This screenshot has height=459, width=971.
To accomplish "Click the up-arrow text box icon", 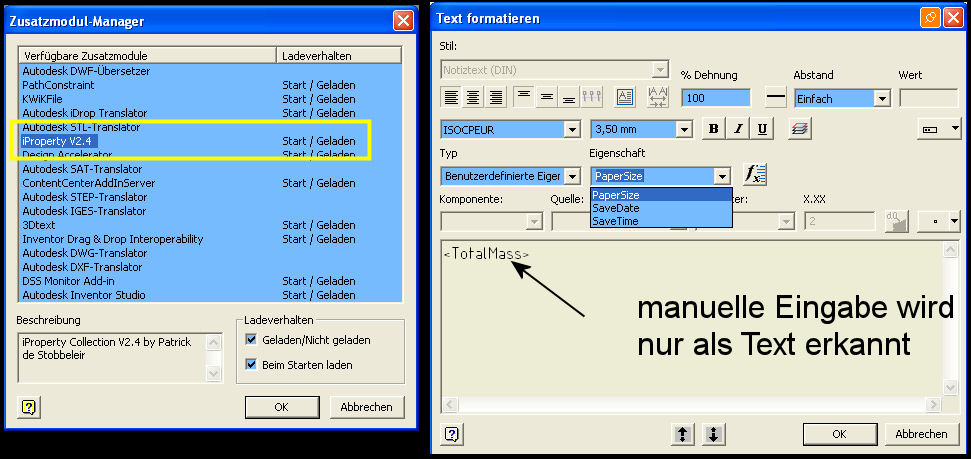I will pos(682,434).
